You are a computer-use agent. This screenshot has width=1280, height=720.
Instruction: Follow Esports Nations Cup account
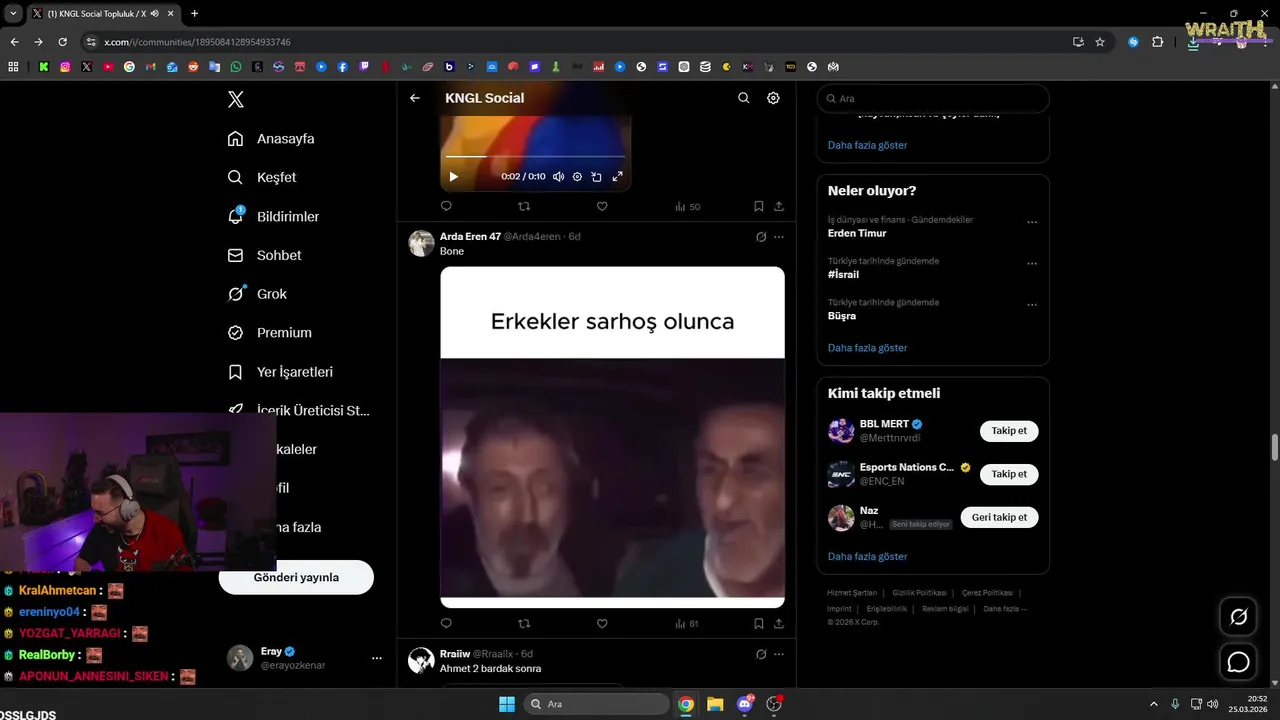tap(1009, 474)
